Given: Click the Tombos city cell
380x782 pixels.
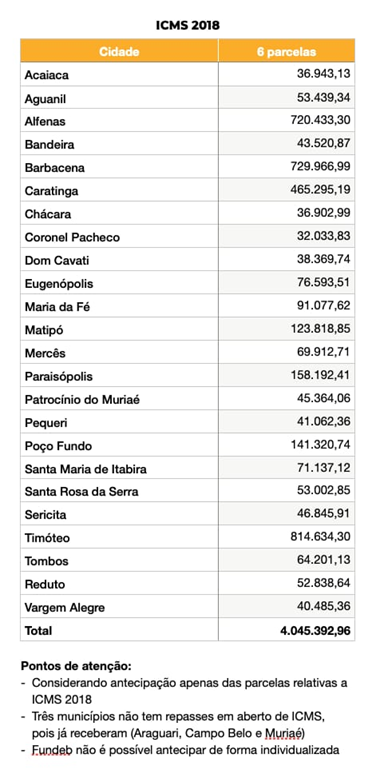Looking at the screenshot, I should point(119,561).
